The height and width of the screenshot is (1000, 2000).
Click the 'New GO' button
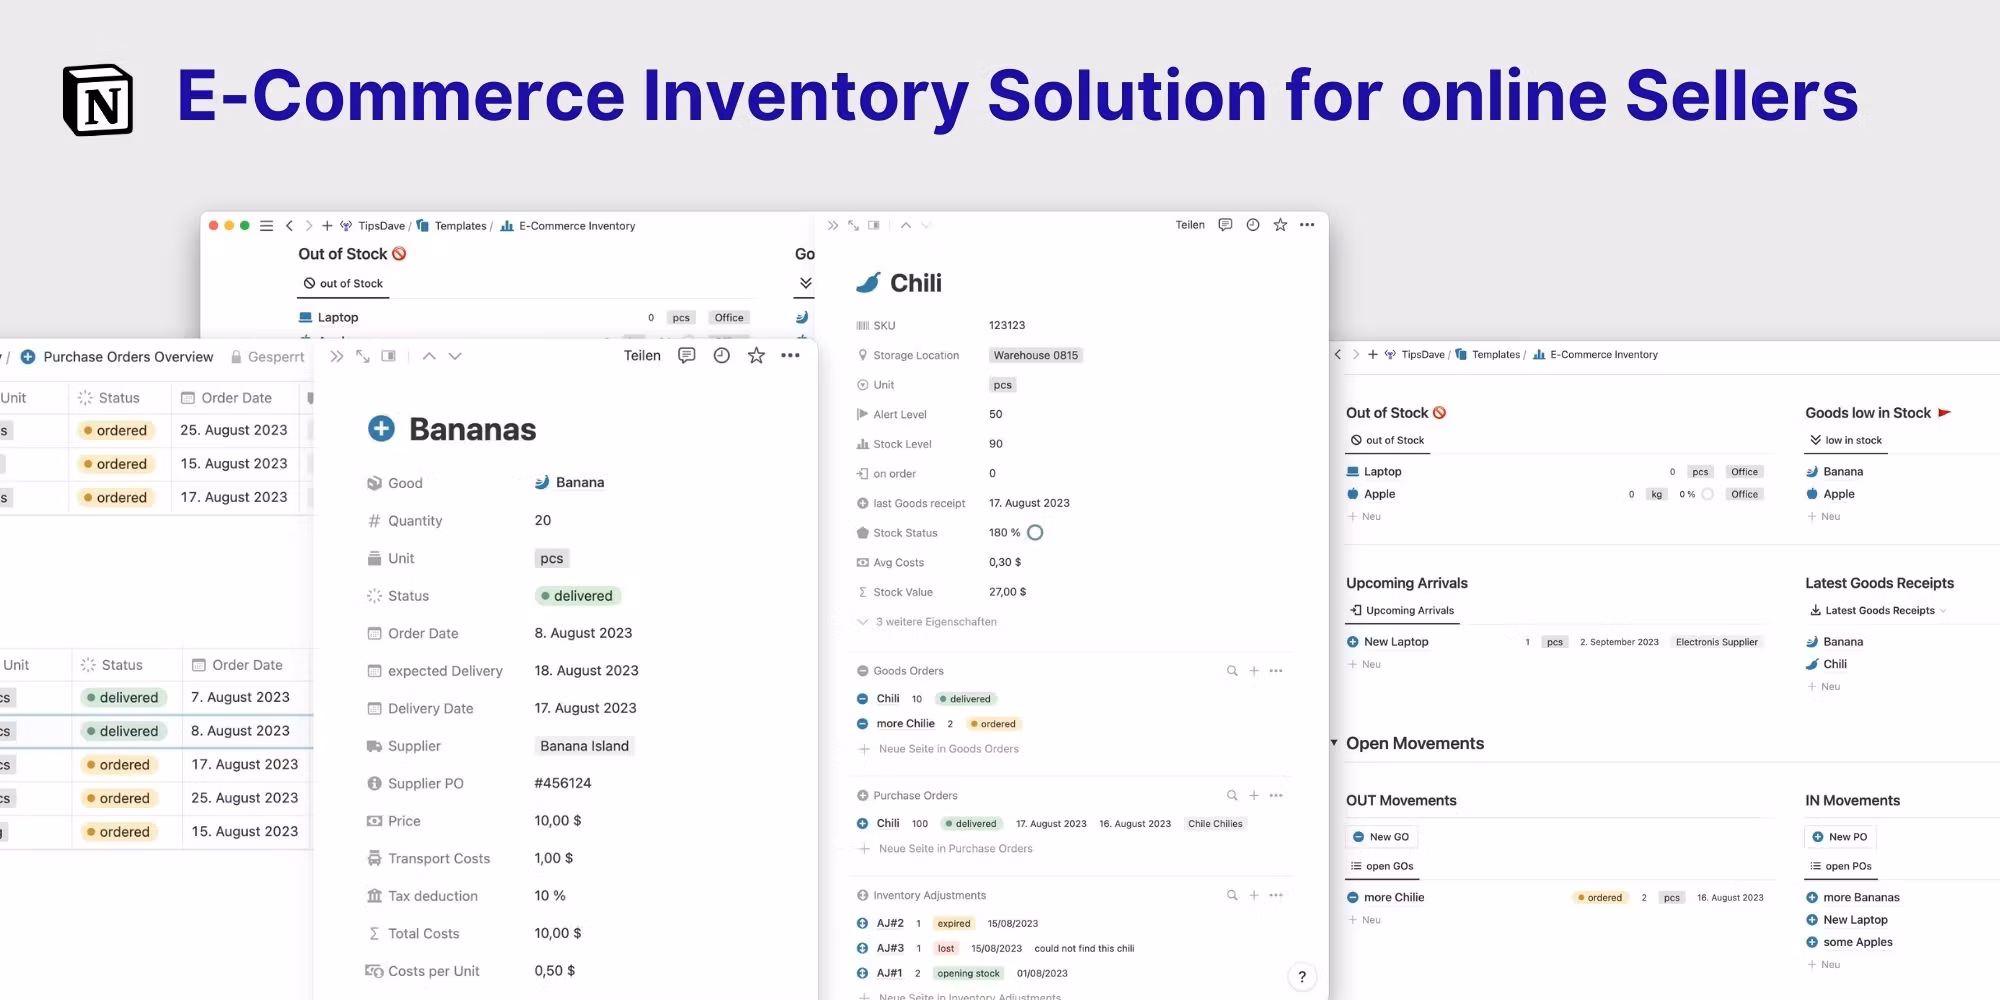tap(1380, 837)
